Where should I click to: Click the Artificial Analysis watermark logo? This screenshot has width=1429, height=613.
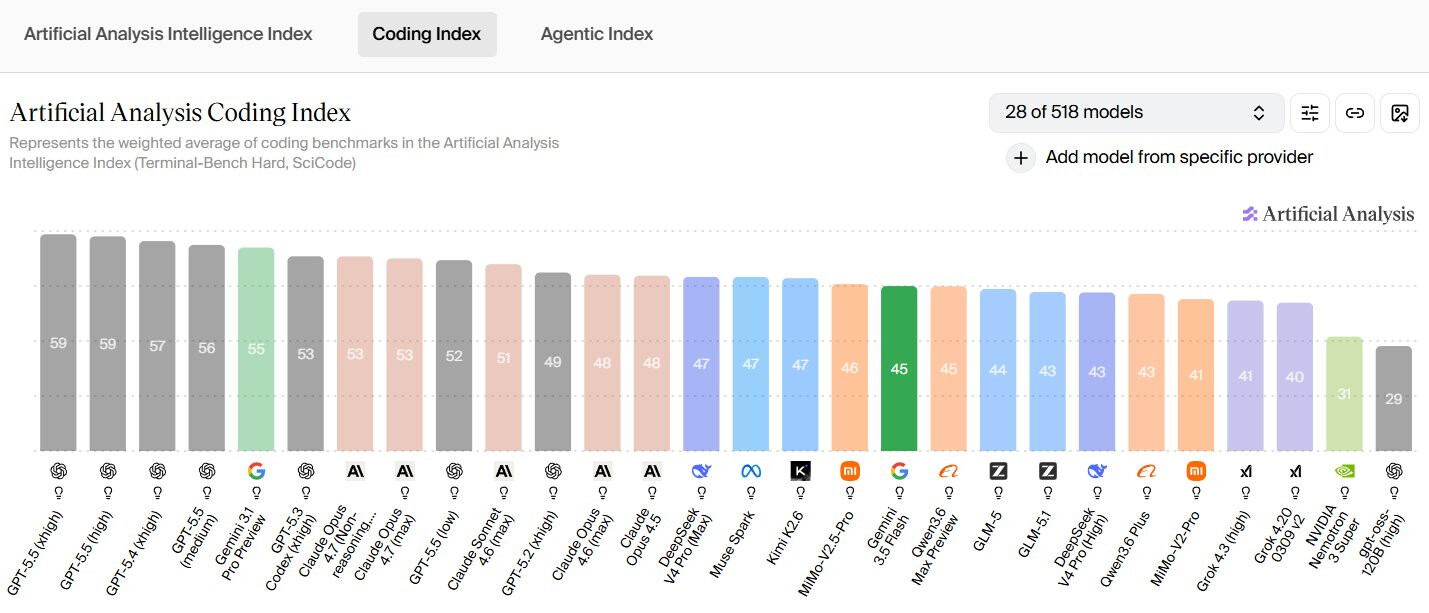(1328, 214)
